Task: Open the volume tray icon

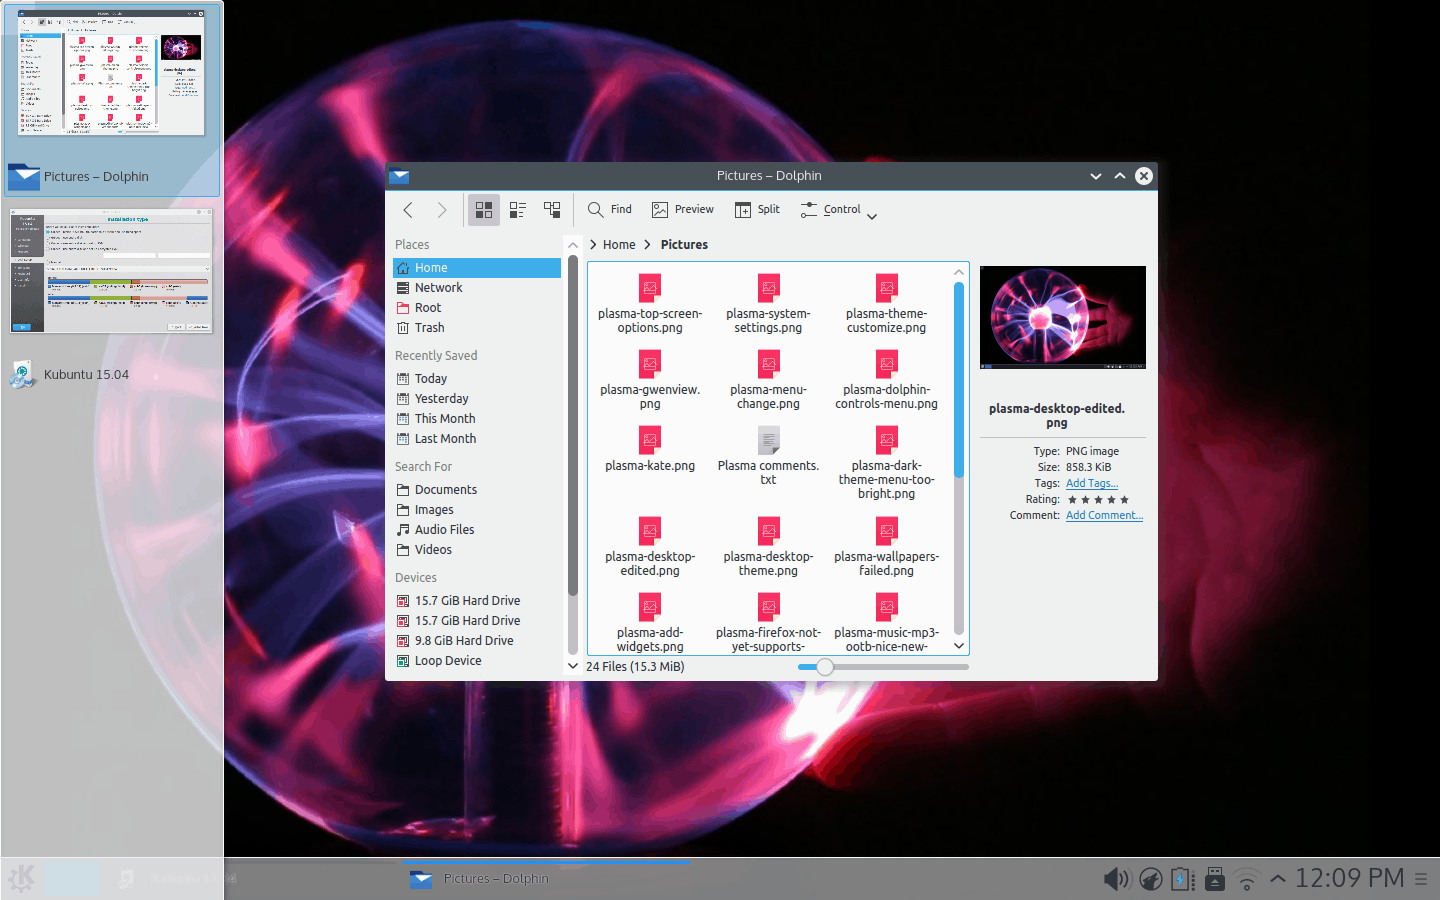Action: click(1116, 879)
